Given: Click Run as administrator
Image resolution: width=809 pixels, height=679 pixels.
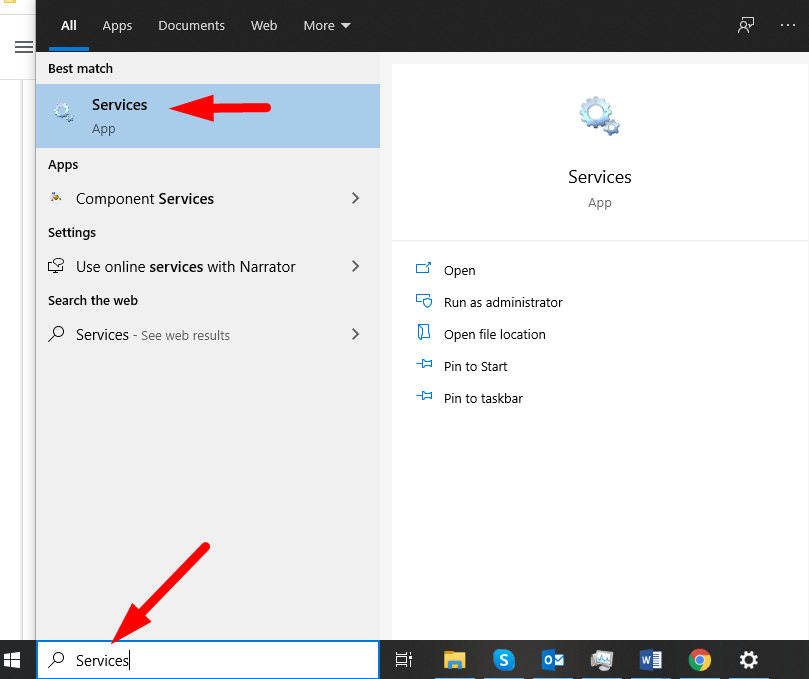Looking at the screenshot, I should click(502, 302).
